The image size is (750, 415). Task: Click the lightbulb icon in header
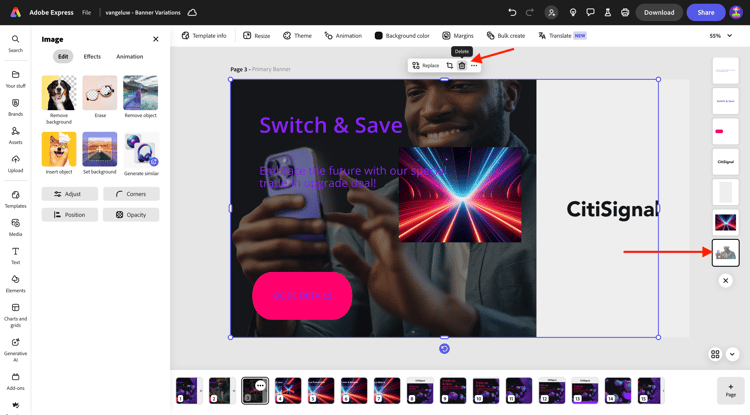(573, 12)
